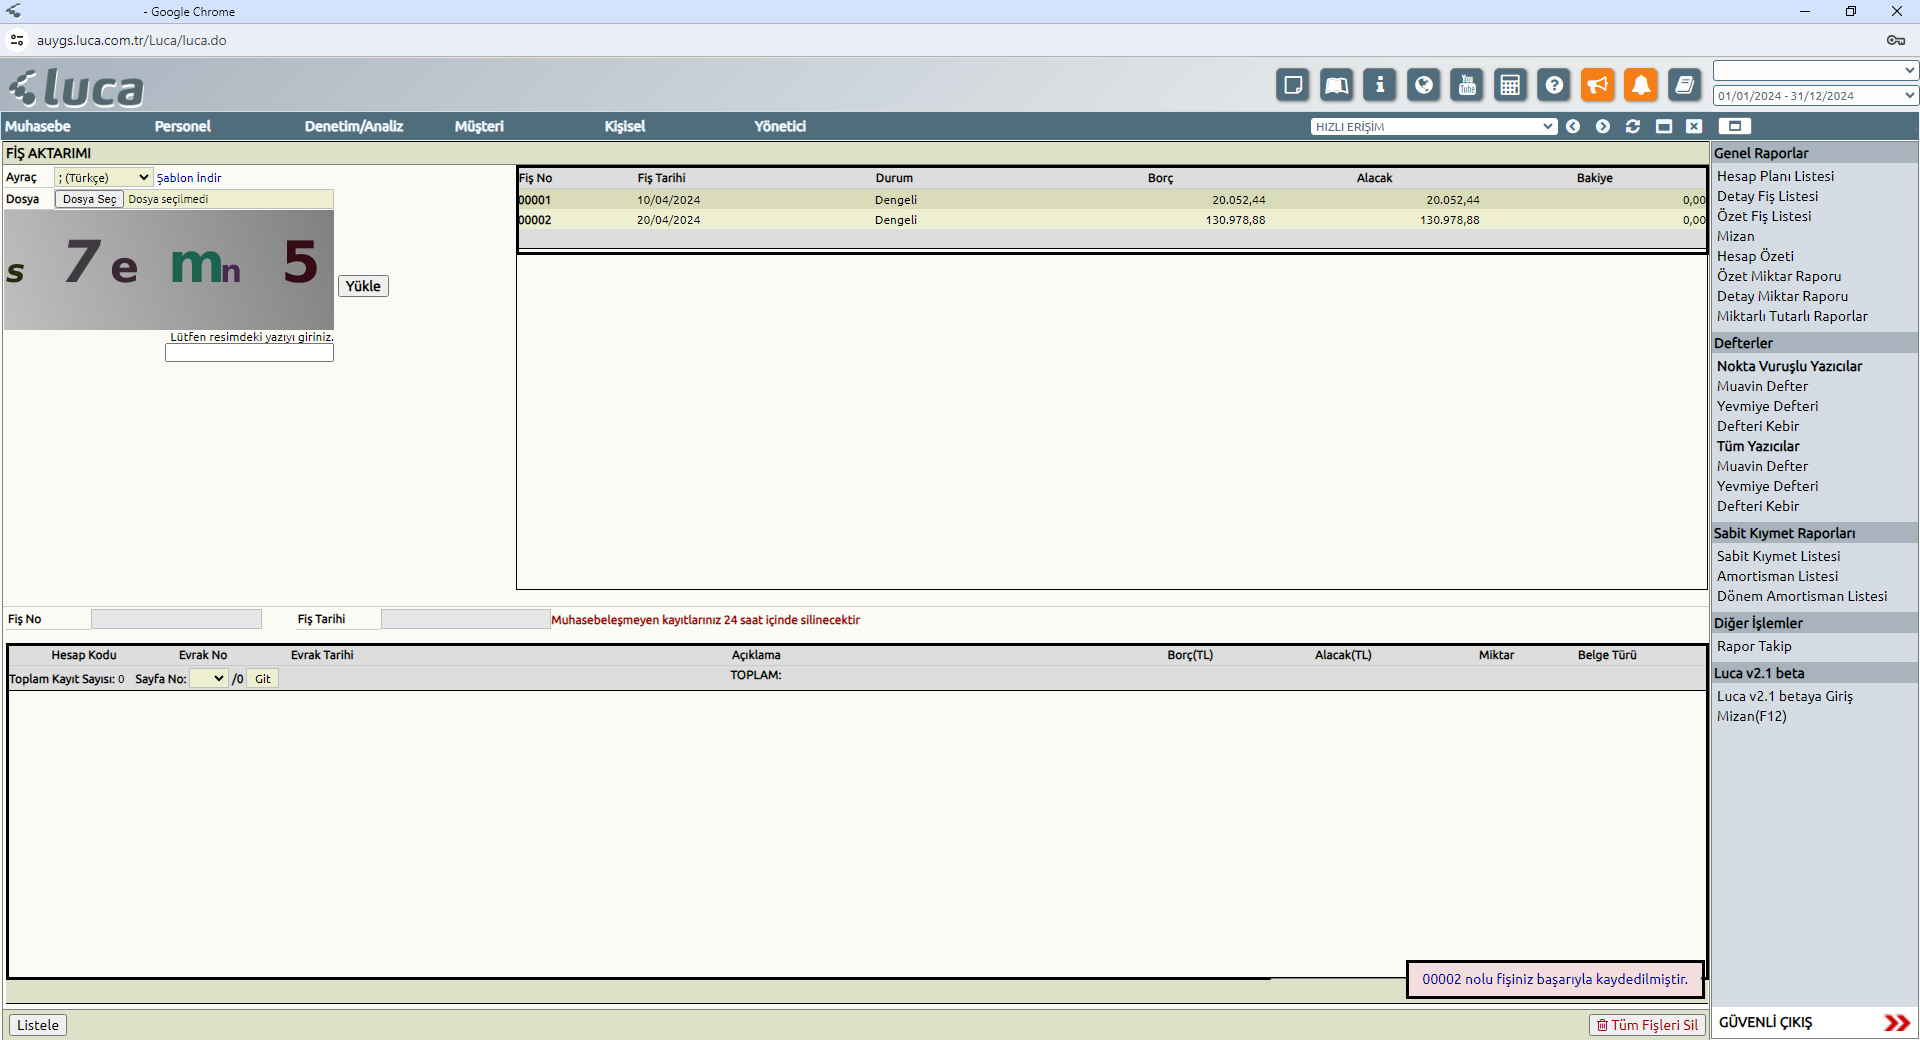This screenshot has height=1040, width=1920.
Task: Click the open book icon
Action: tap(1336, 85)
